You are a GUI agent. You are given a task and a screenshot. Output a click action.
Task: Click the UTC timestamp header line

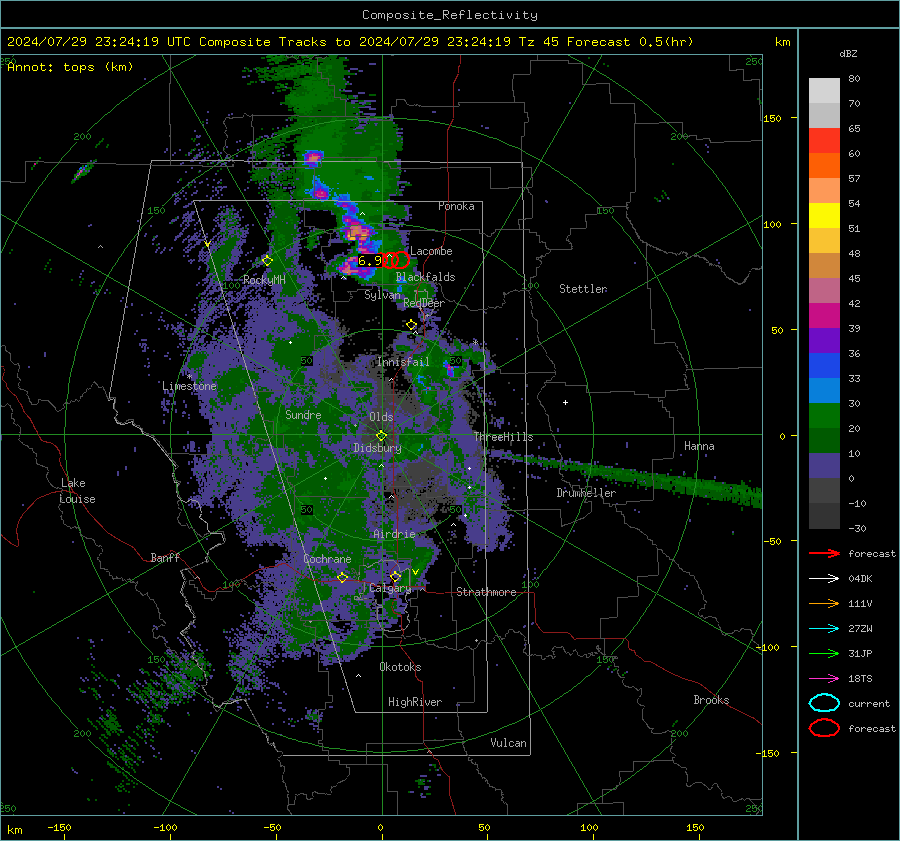(x=350, y=42)
